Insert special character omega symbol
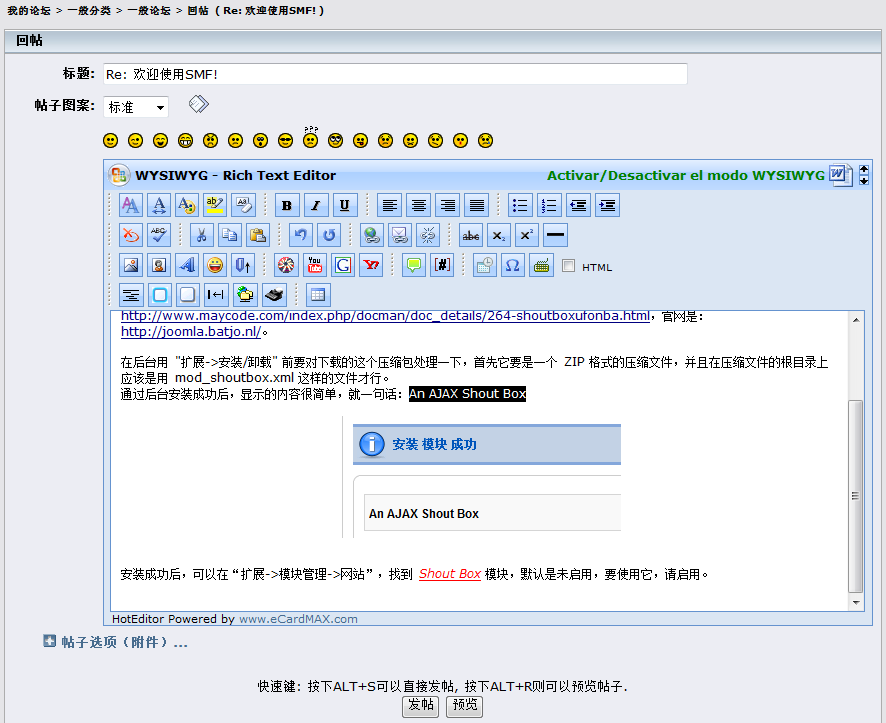886x723 pixels. [x=513, y=266]
